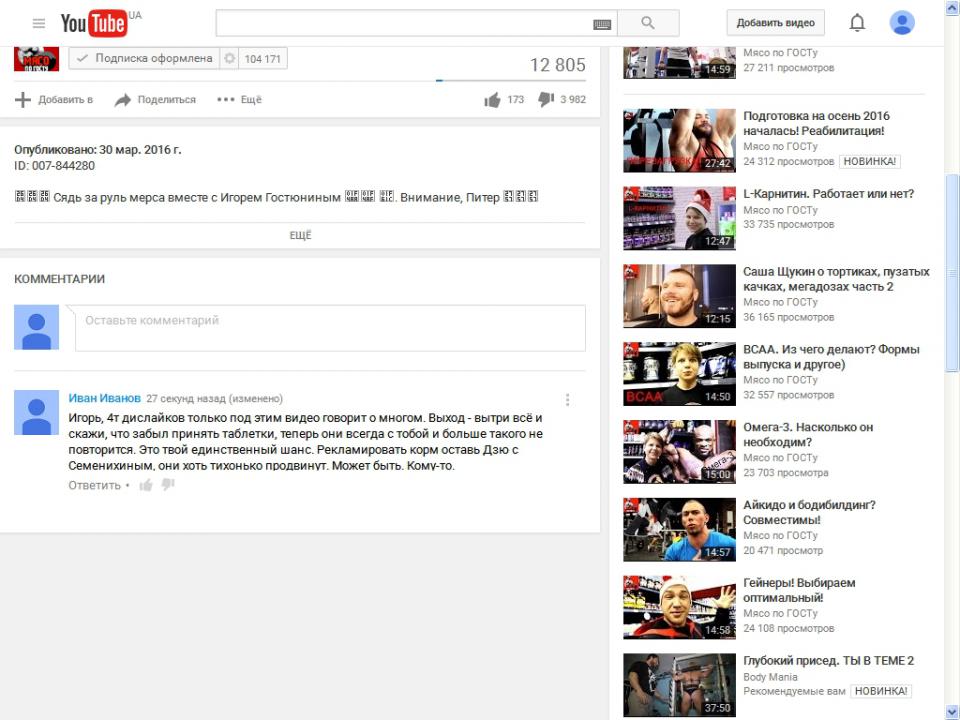Expand the description with 'ЕЩЁ'
This screenshot has width=960, height=720.
300,236
